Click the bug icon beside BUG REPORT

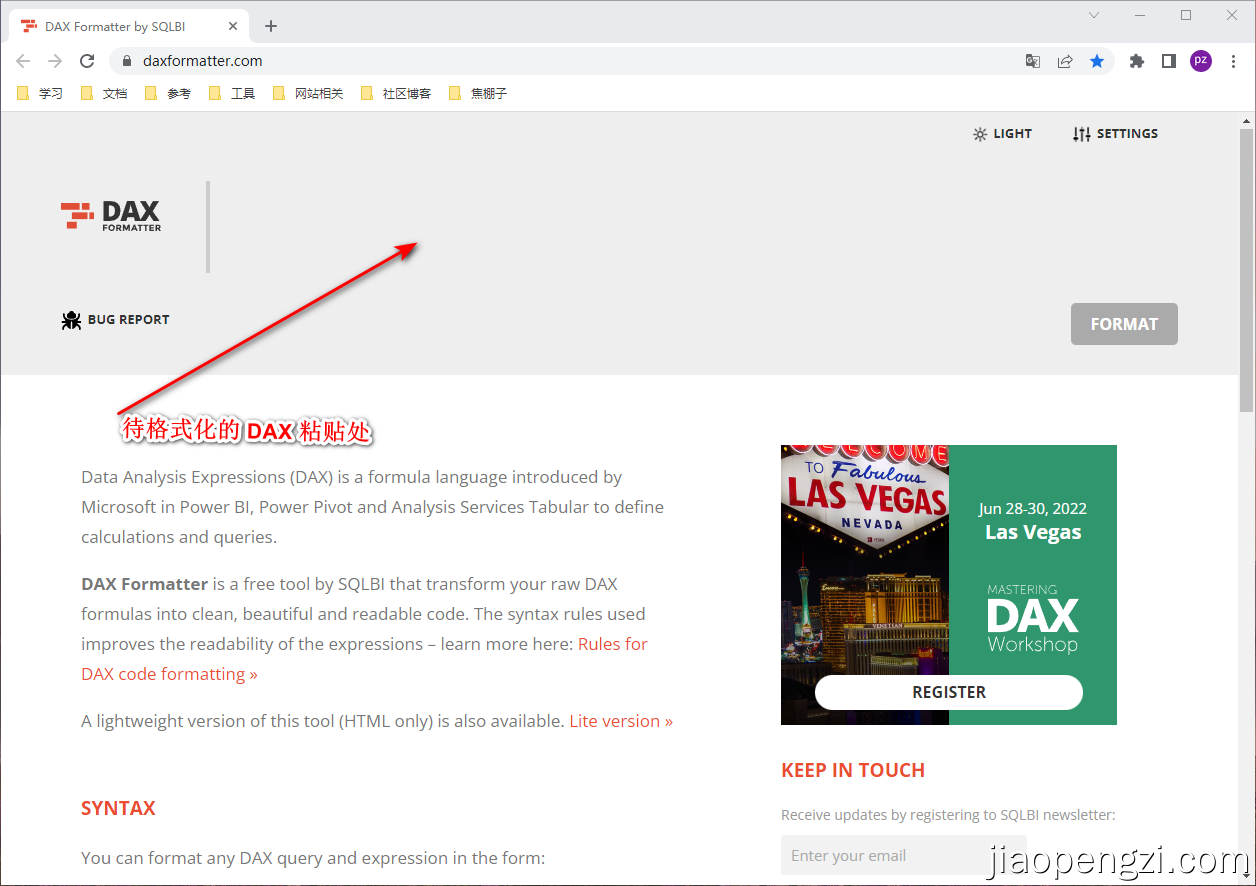click(71, 320)
